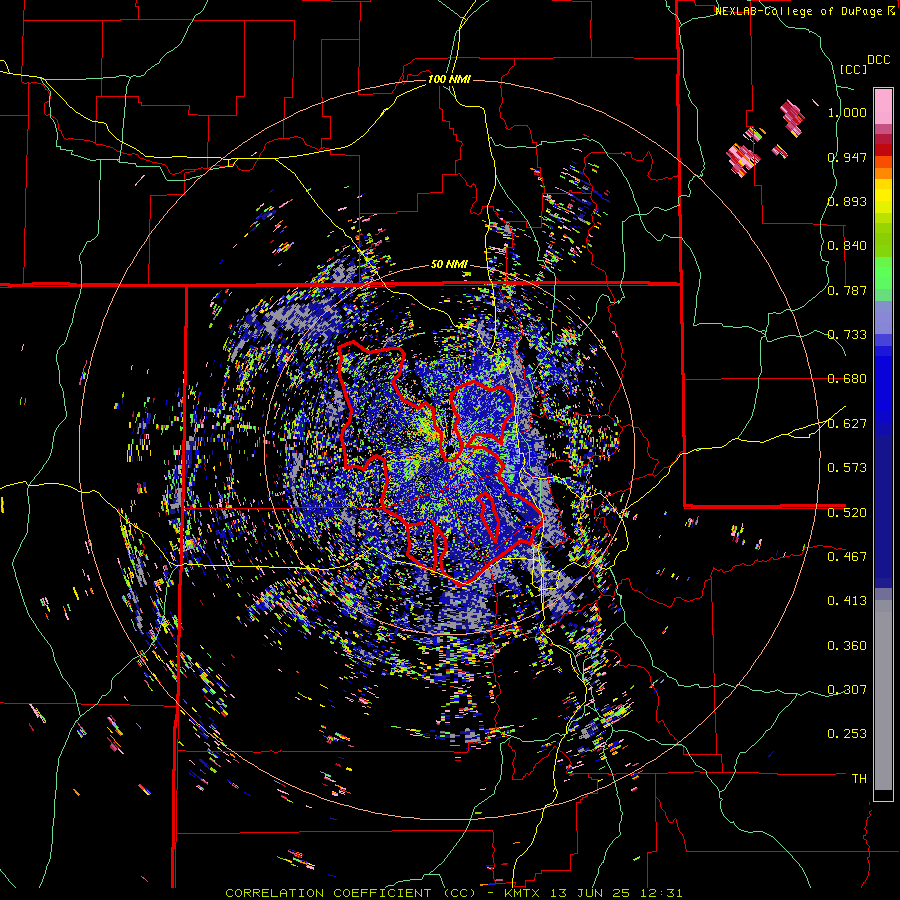Click the TH threshold label on the legend
The image size is (900, 900).
pyautogui.click(x=859, y=779)
